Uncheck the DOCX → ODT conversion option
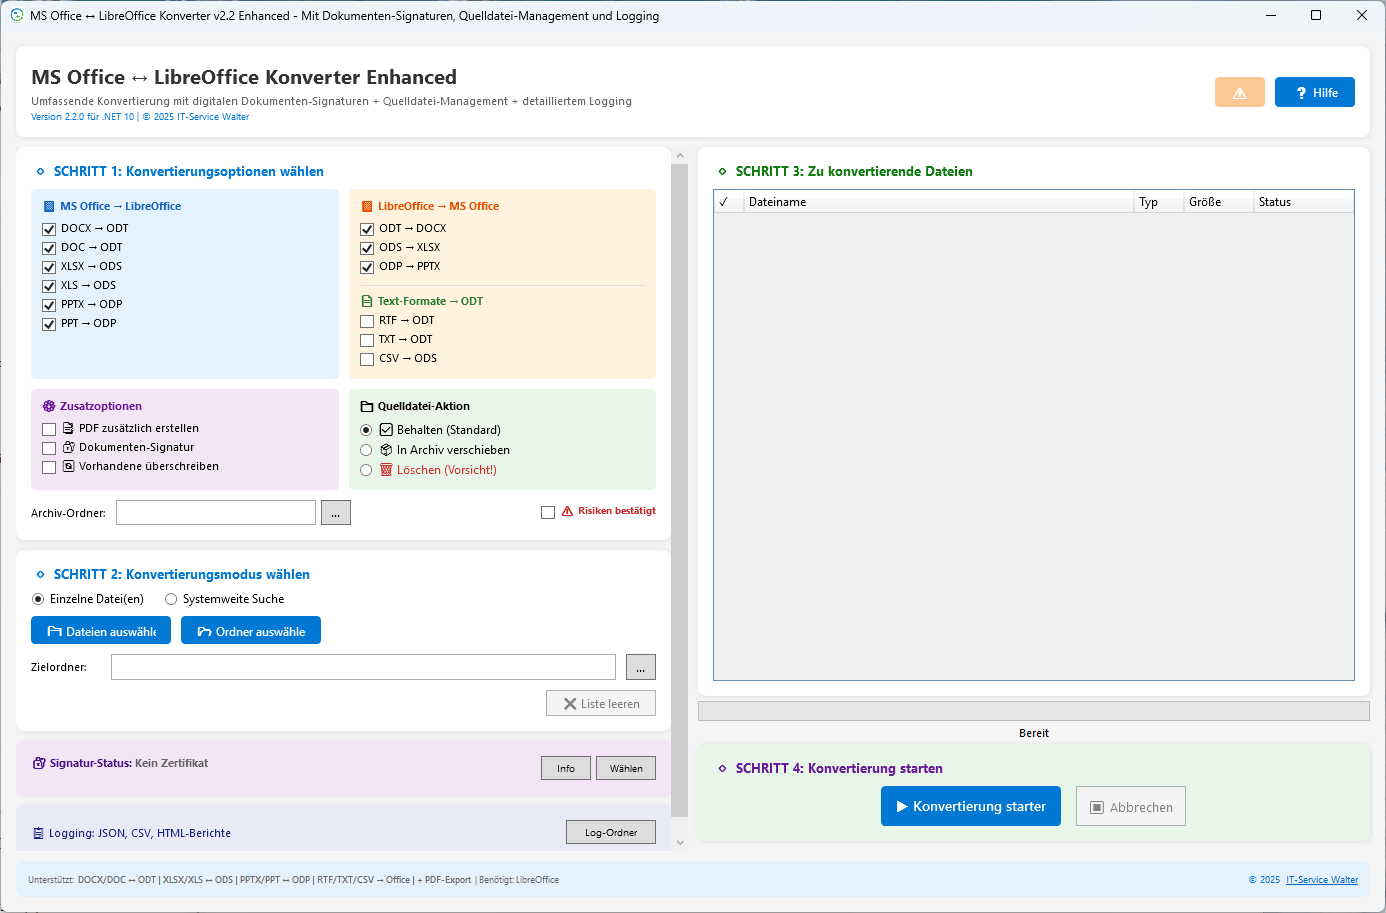Viewport: 1386px width, 913px height. 49,229
